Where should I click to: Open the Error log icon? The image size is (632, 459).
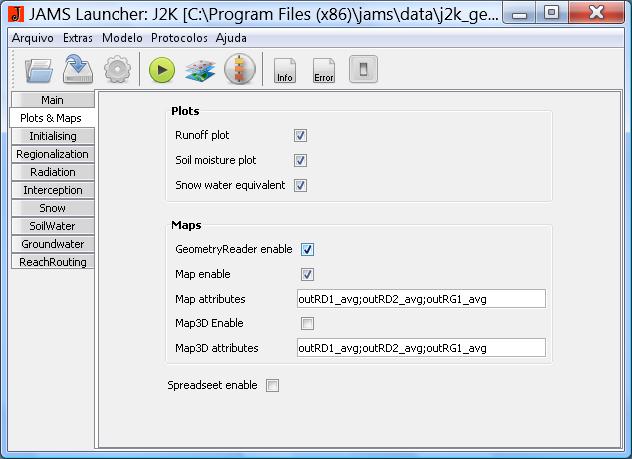click(324, 70)
